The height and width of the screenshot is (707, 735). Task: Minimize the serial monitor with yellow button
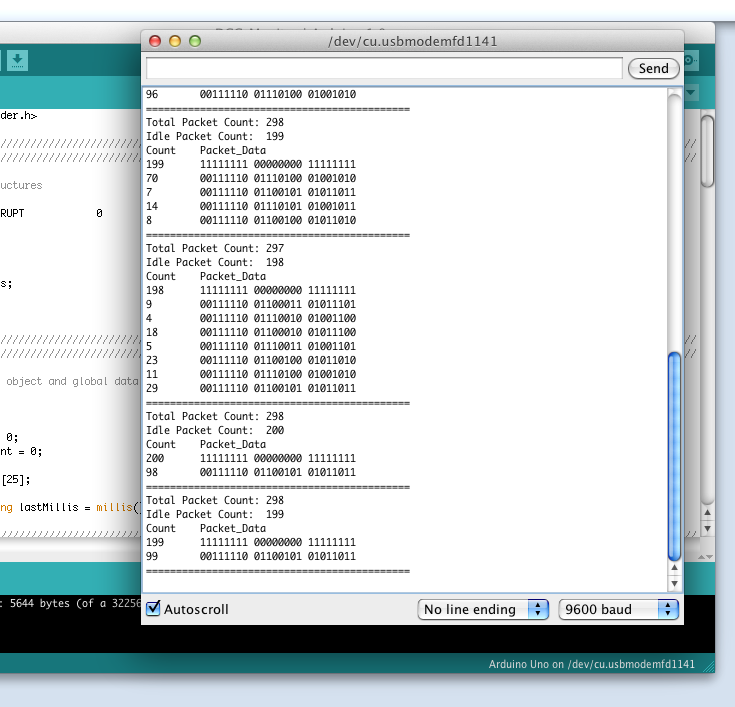pyautogui.click(x=175, y=41)
